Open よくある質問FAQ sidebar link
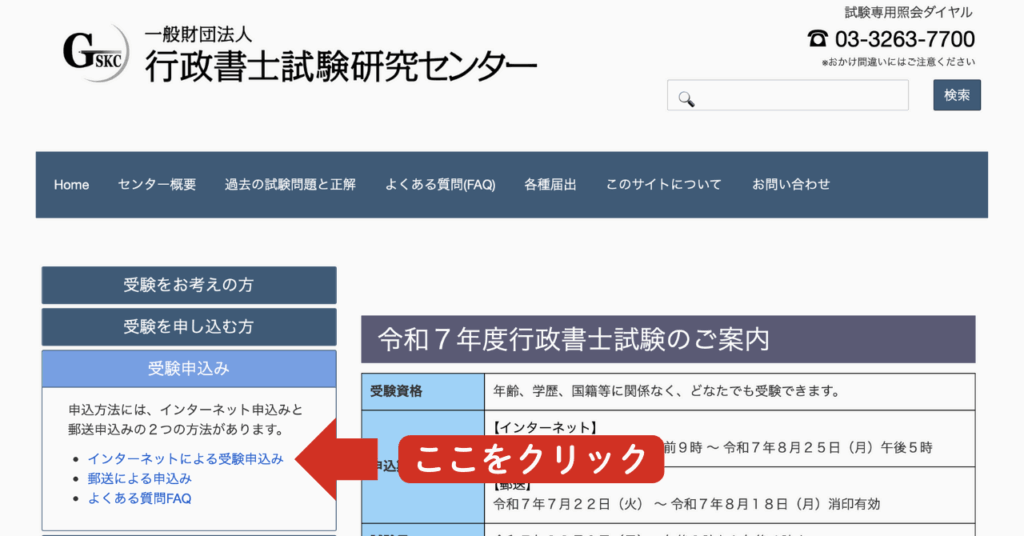This screenshot has width=1024, height=536. 139,497
